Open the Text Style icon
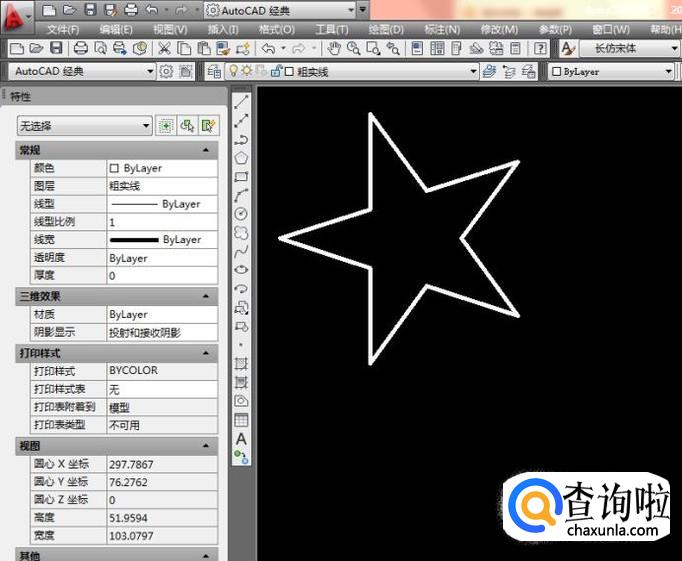This screenshot has height=561, width=682. [x=568, y=48]
